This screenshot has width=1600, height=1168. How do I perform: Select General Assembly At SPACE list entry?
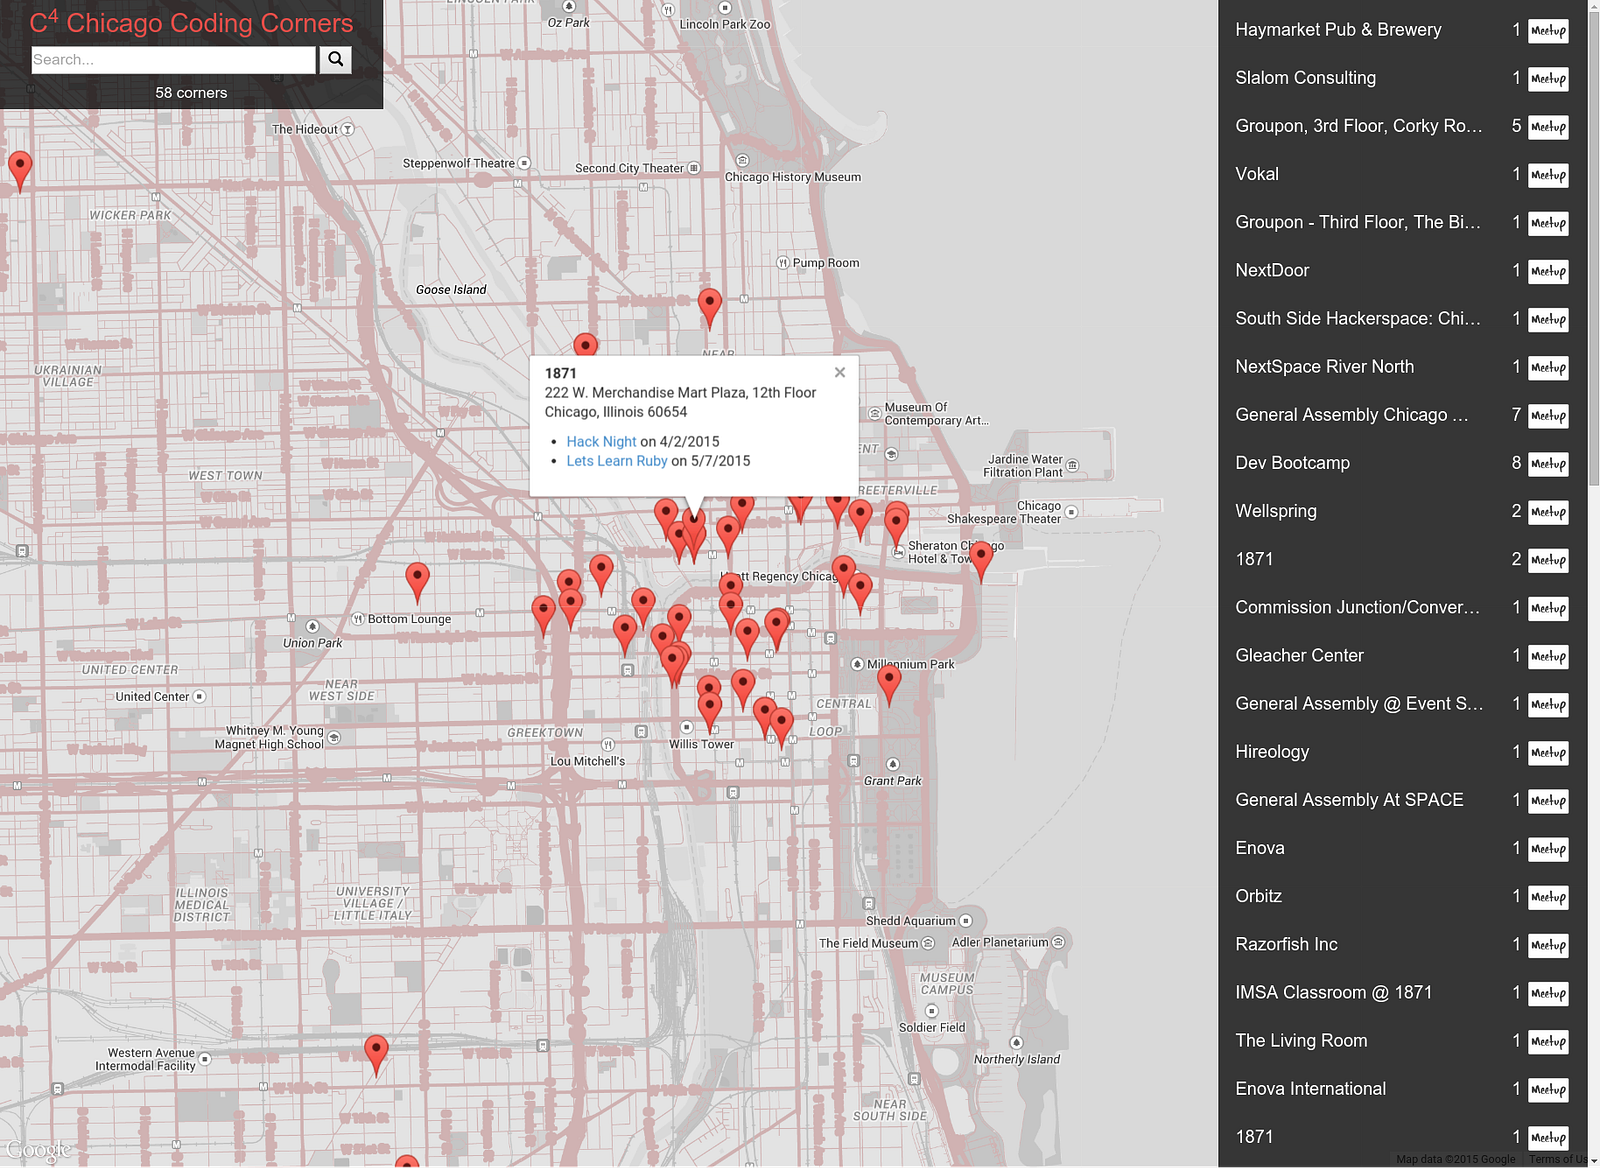[x=1349, y=800]
